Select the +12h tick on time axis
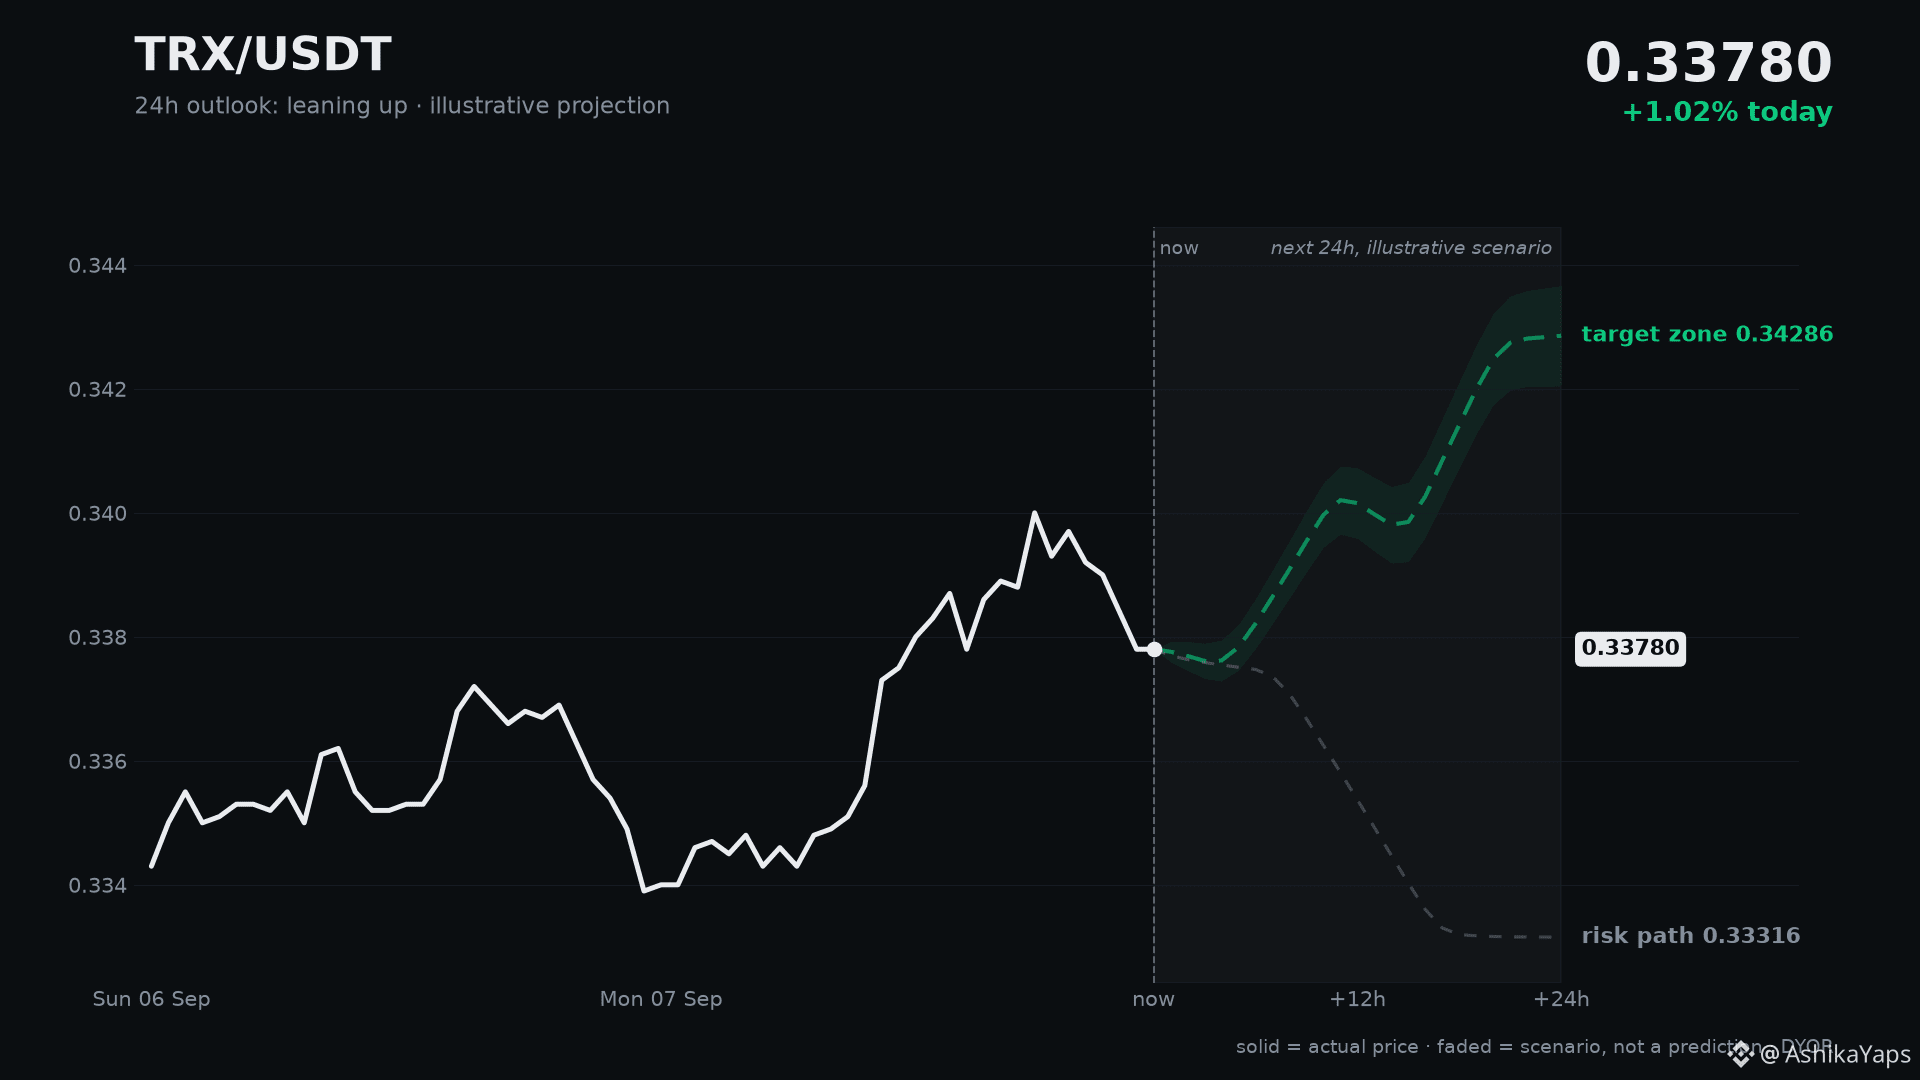1920x1080 pixels. pos(1357,999)
